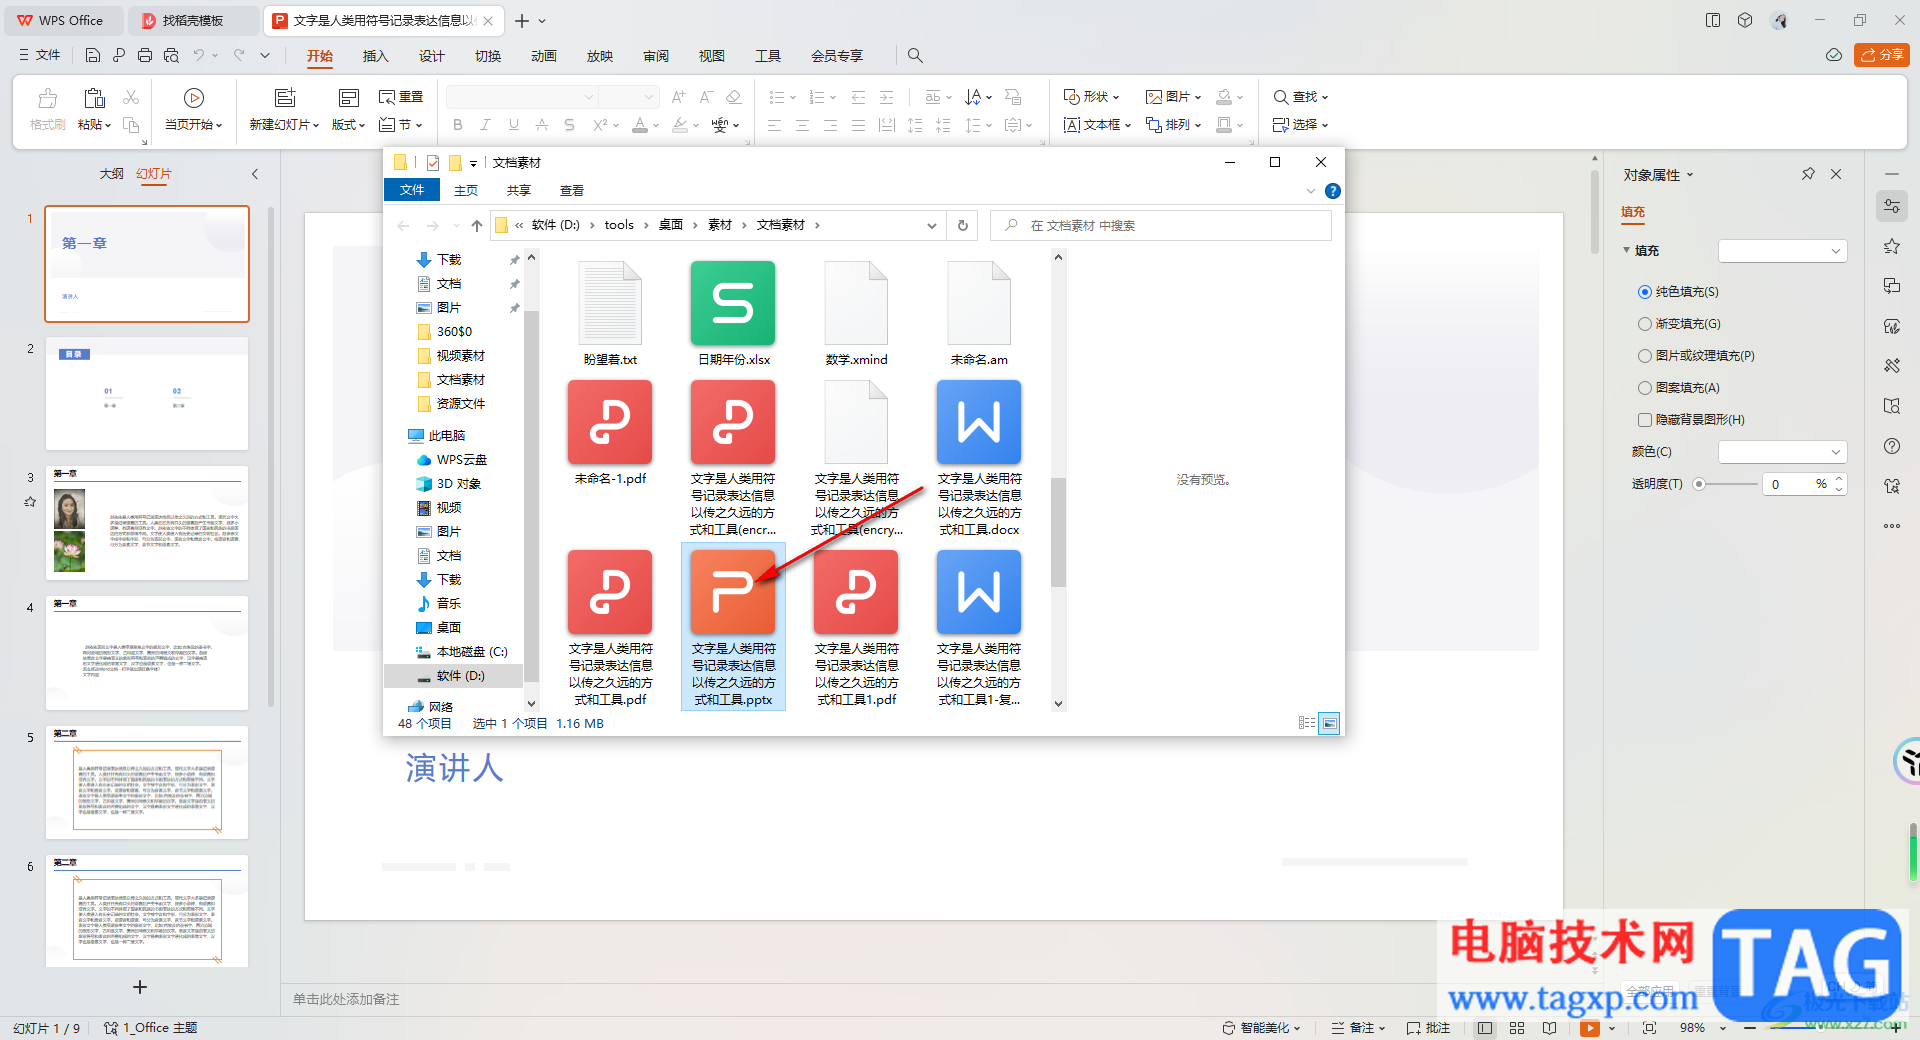
Task: Start slideshow with the 当页开始 play icon
Action: [194, 98]
